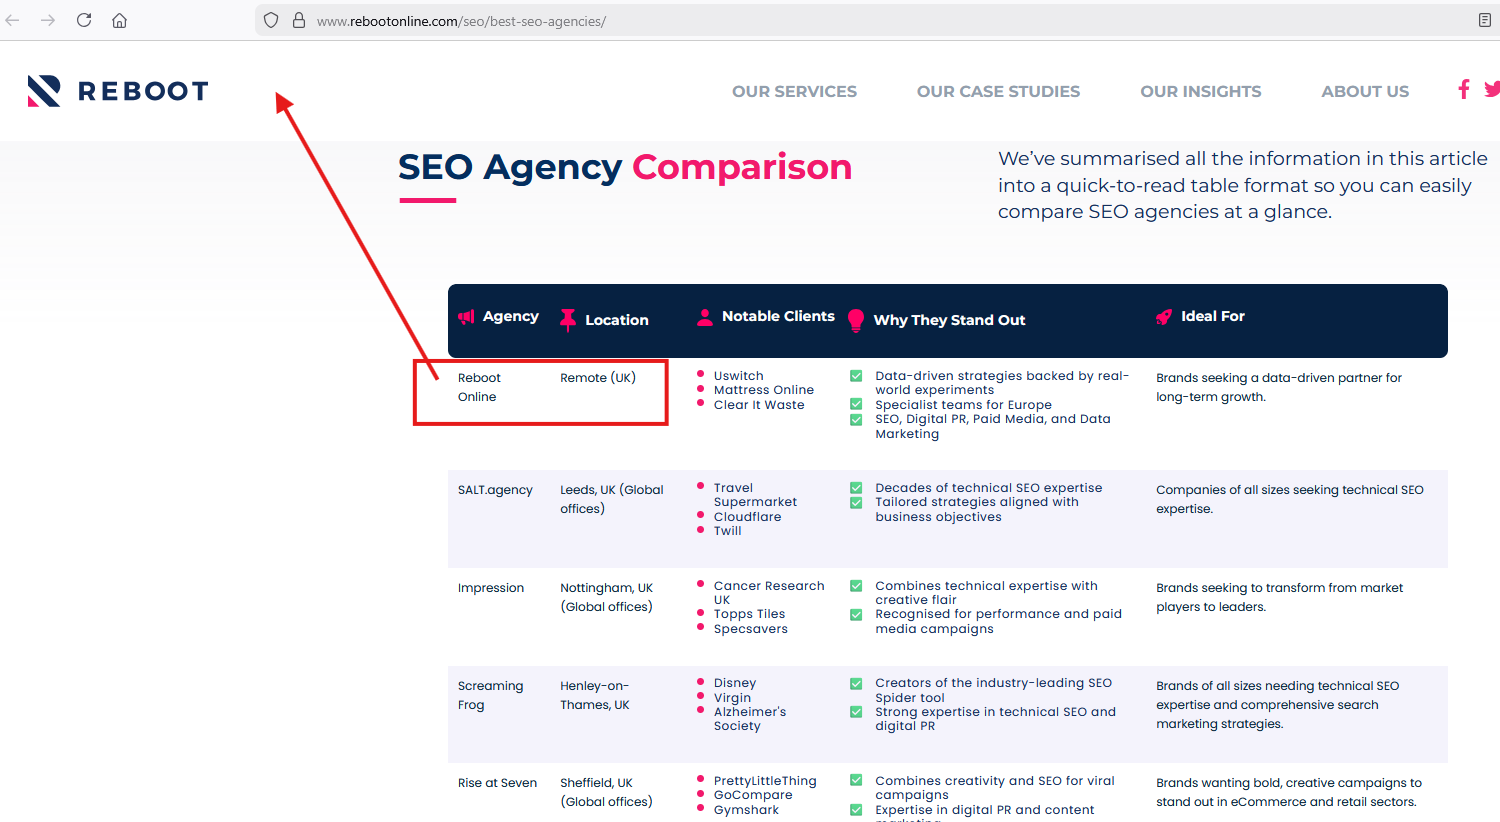Click the megaphone icon beside Agency
Screen dimensions: 1500x822
point(466,317)
